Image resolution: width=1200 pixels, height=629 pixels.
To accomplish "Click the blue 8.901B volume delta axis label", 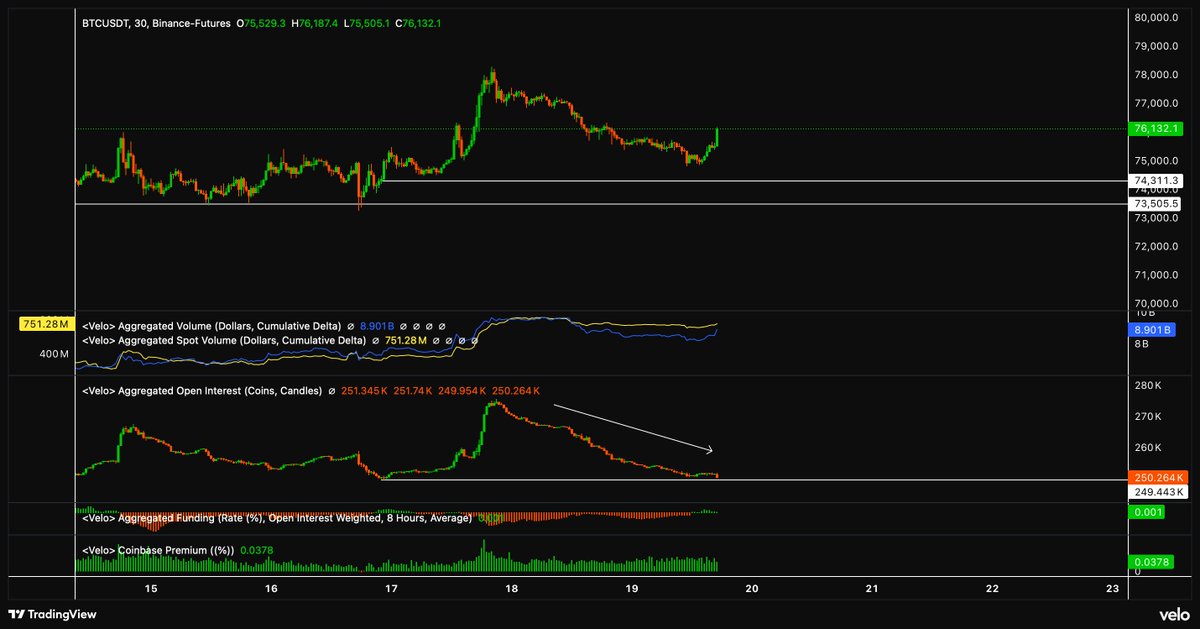I will click(1153, 330).
